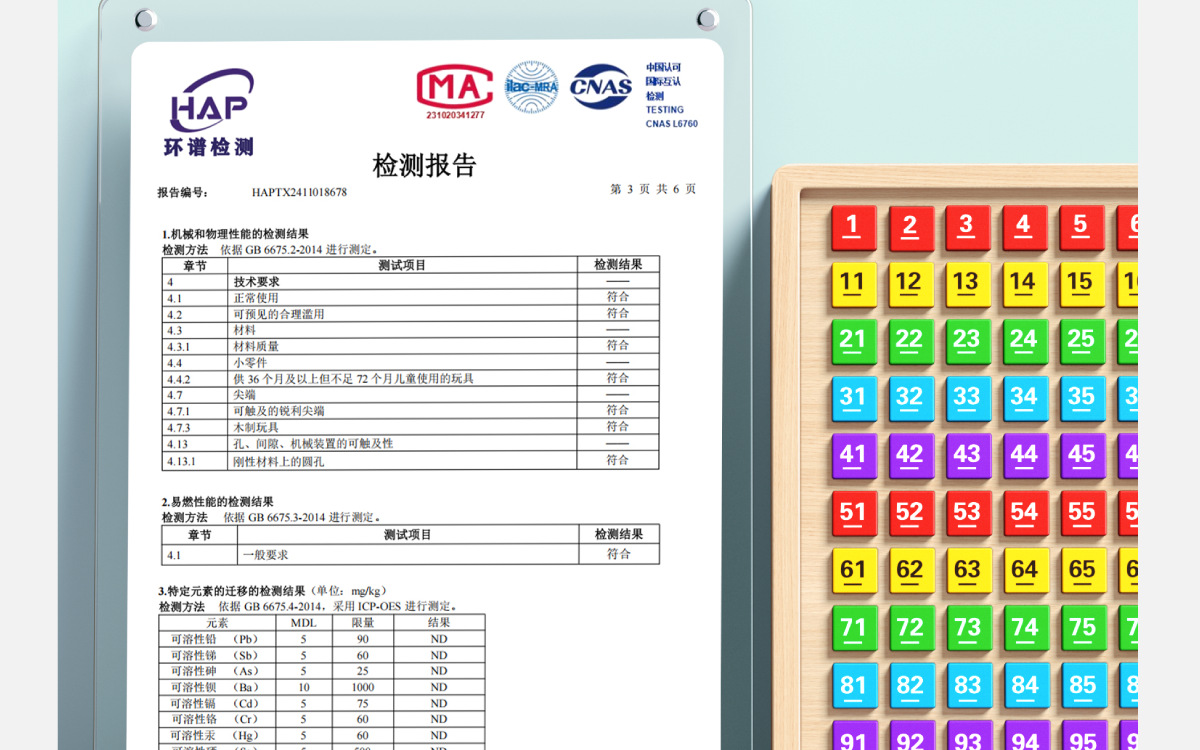
Task: Click the yellow number tile 61
Action: [x=853, y=571]
